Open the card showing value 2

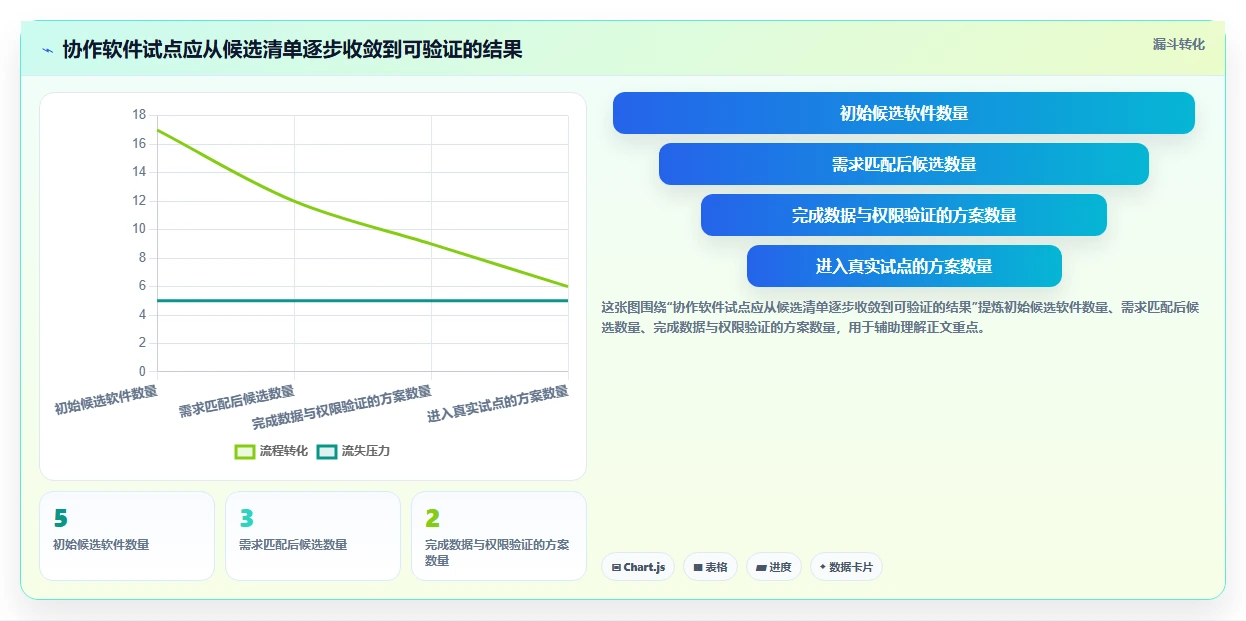[499, 536]
